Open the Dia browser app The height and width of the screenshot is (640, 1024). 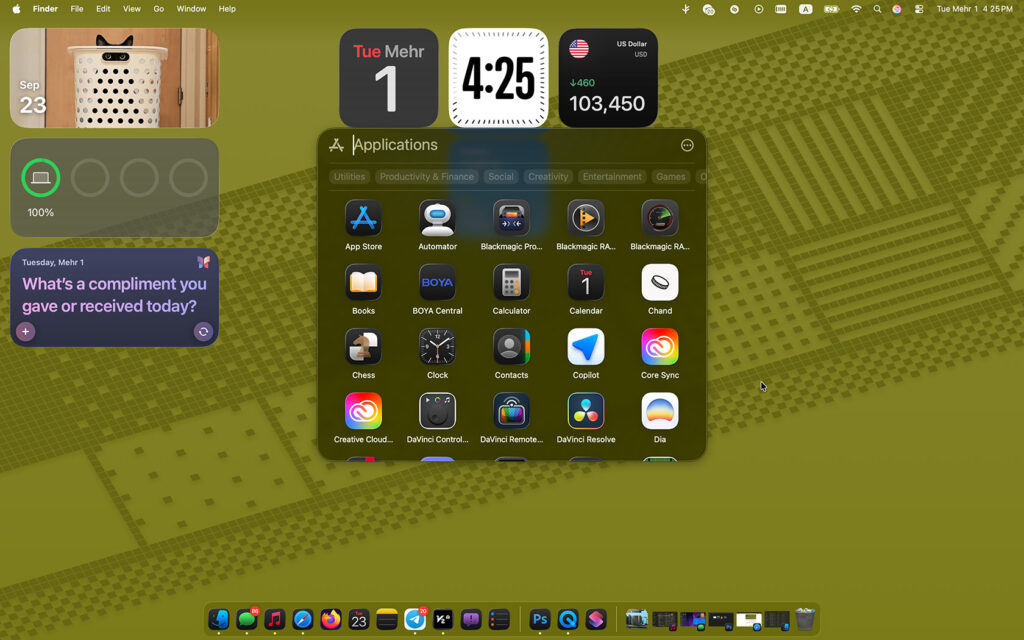pos(660,411)
